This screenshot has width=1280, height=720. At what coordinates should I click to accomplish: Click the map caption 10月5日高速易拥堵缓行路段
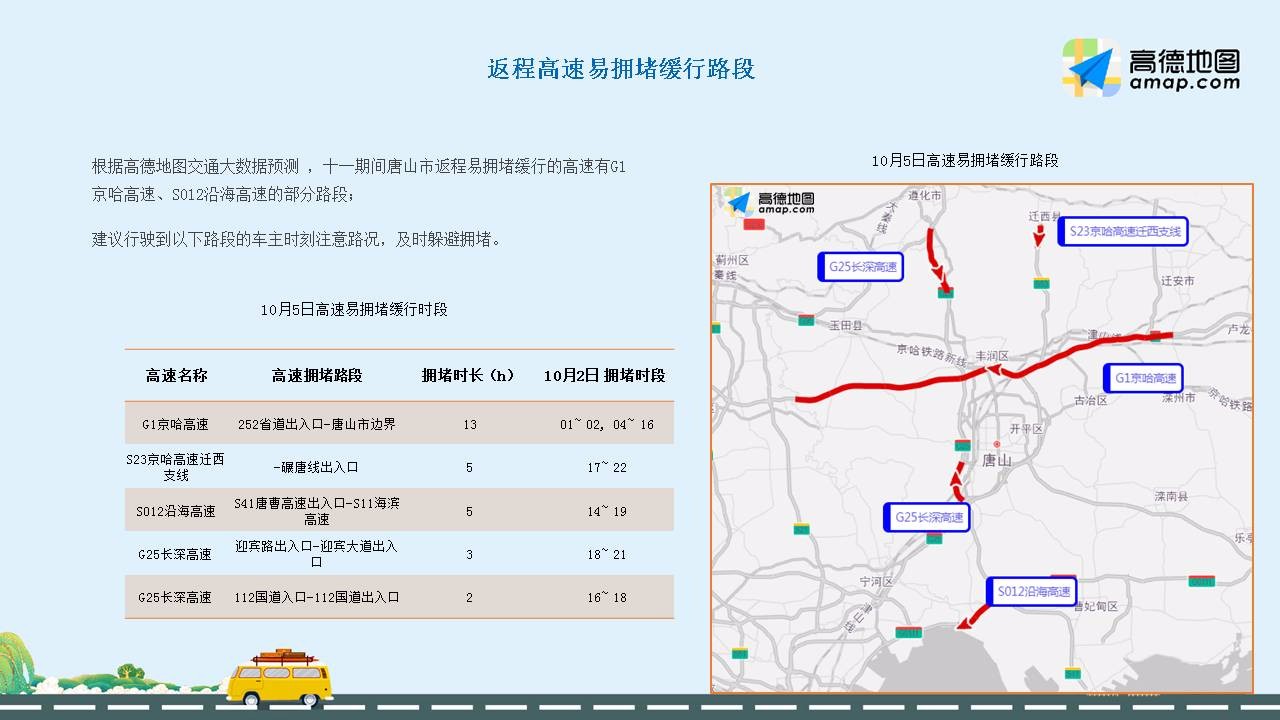click(x=964, y=160)
